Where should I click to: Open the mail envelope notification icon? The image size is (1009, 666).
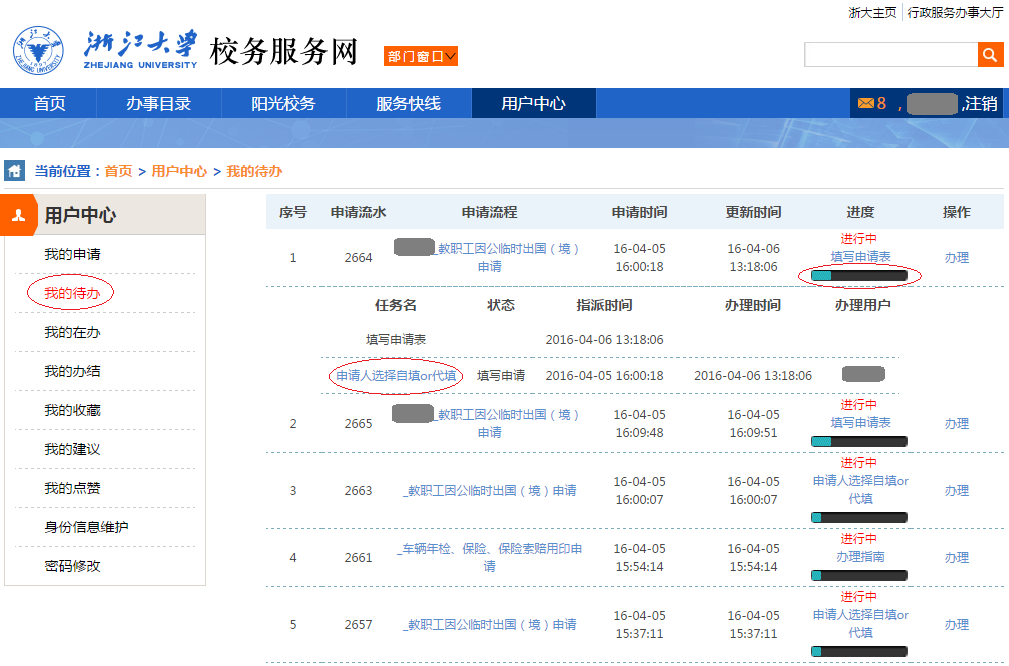pos(865,103)
